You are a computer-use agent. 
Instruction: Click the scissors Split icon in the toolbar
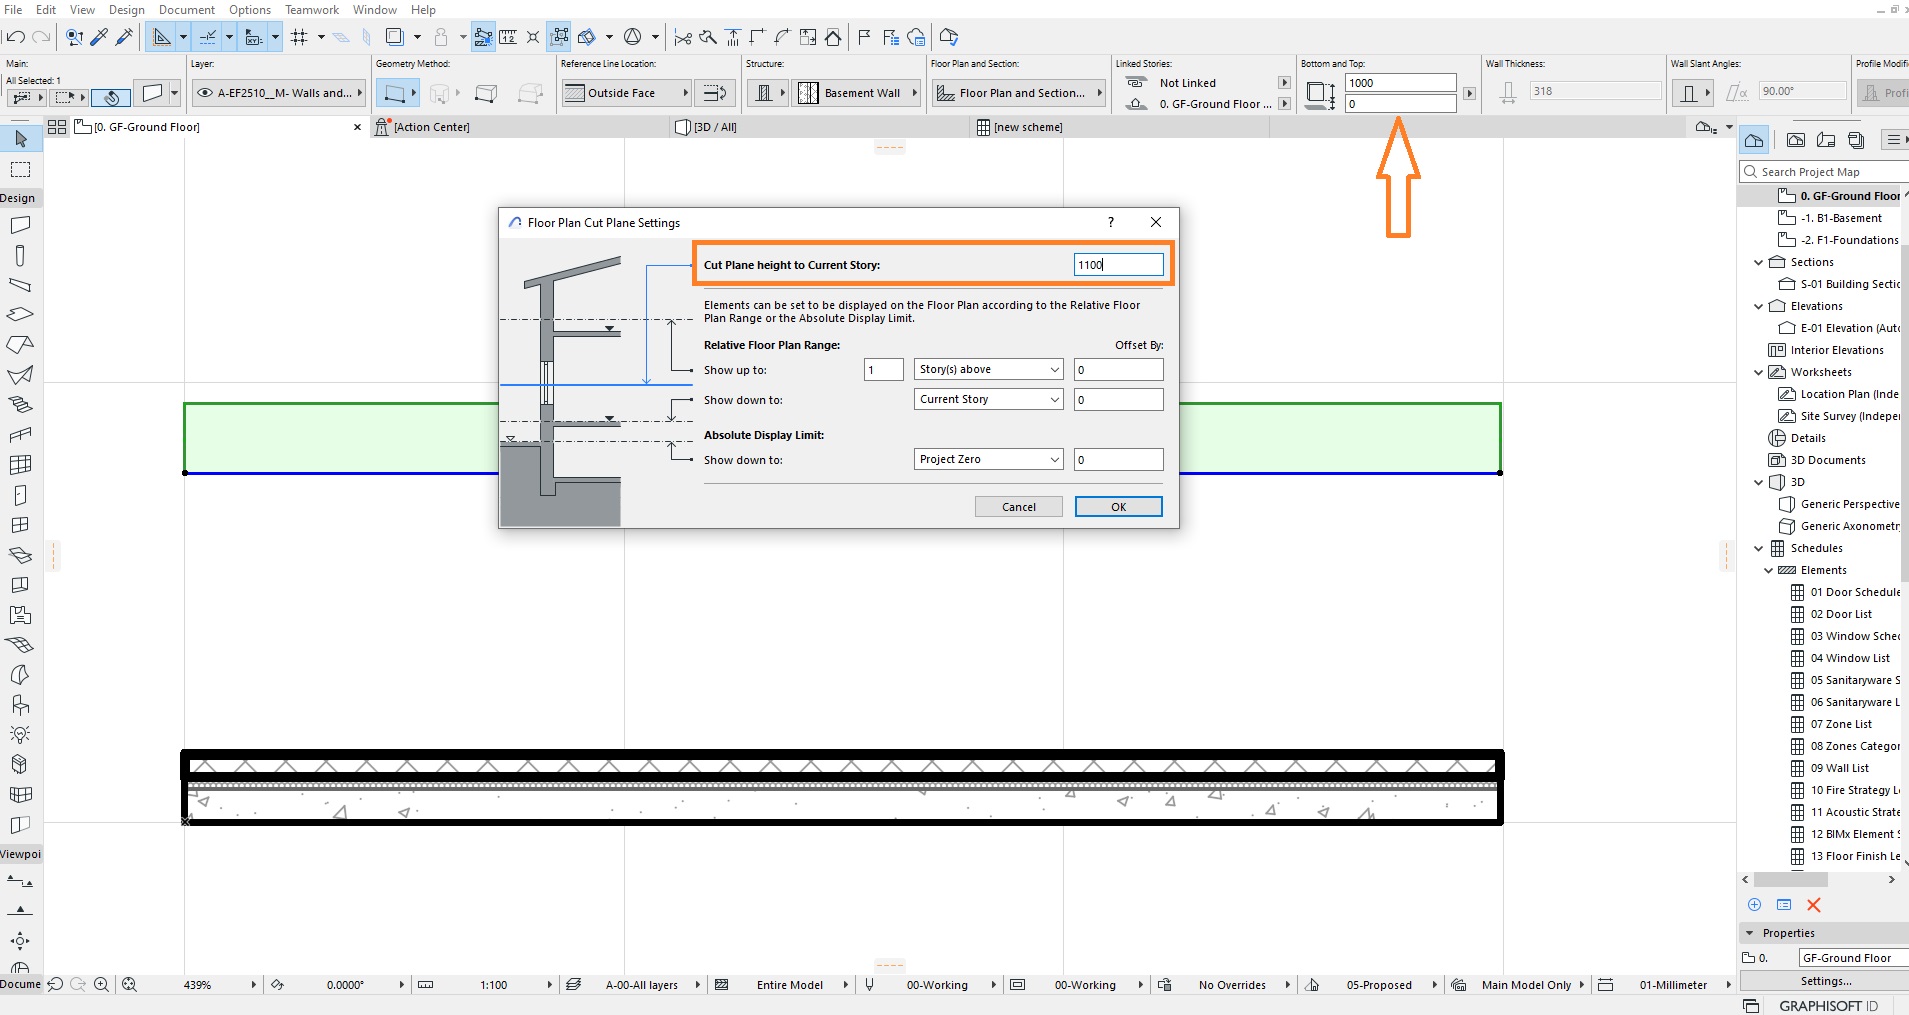click(683, 38)
